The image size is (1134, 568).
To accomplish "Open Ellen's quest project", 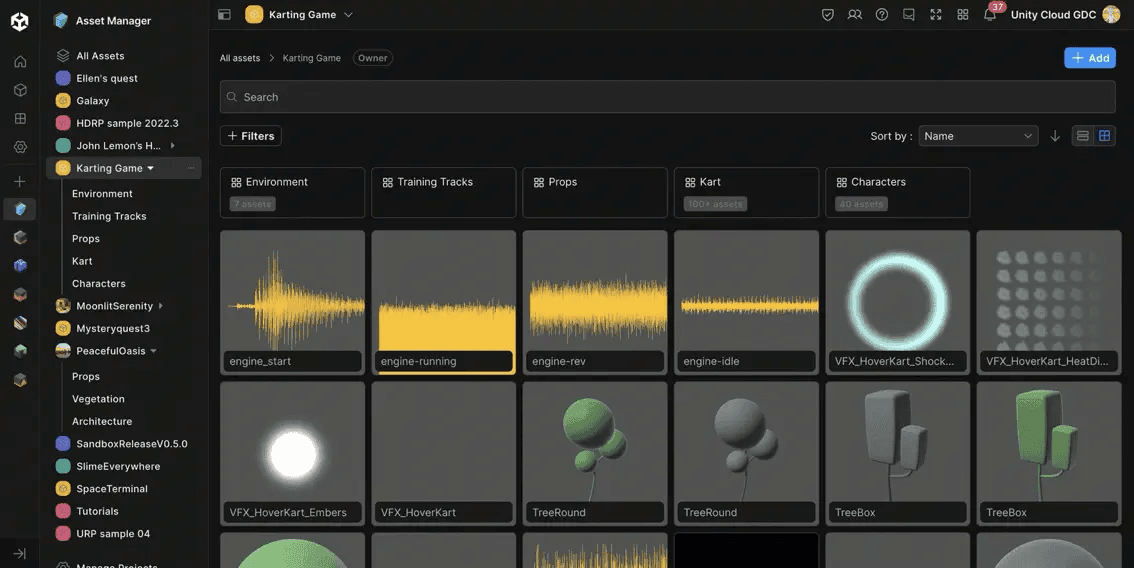I will pos(106,78).
